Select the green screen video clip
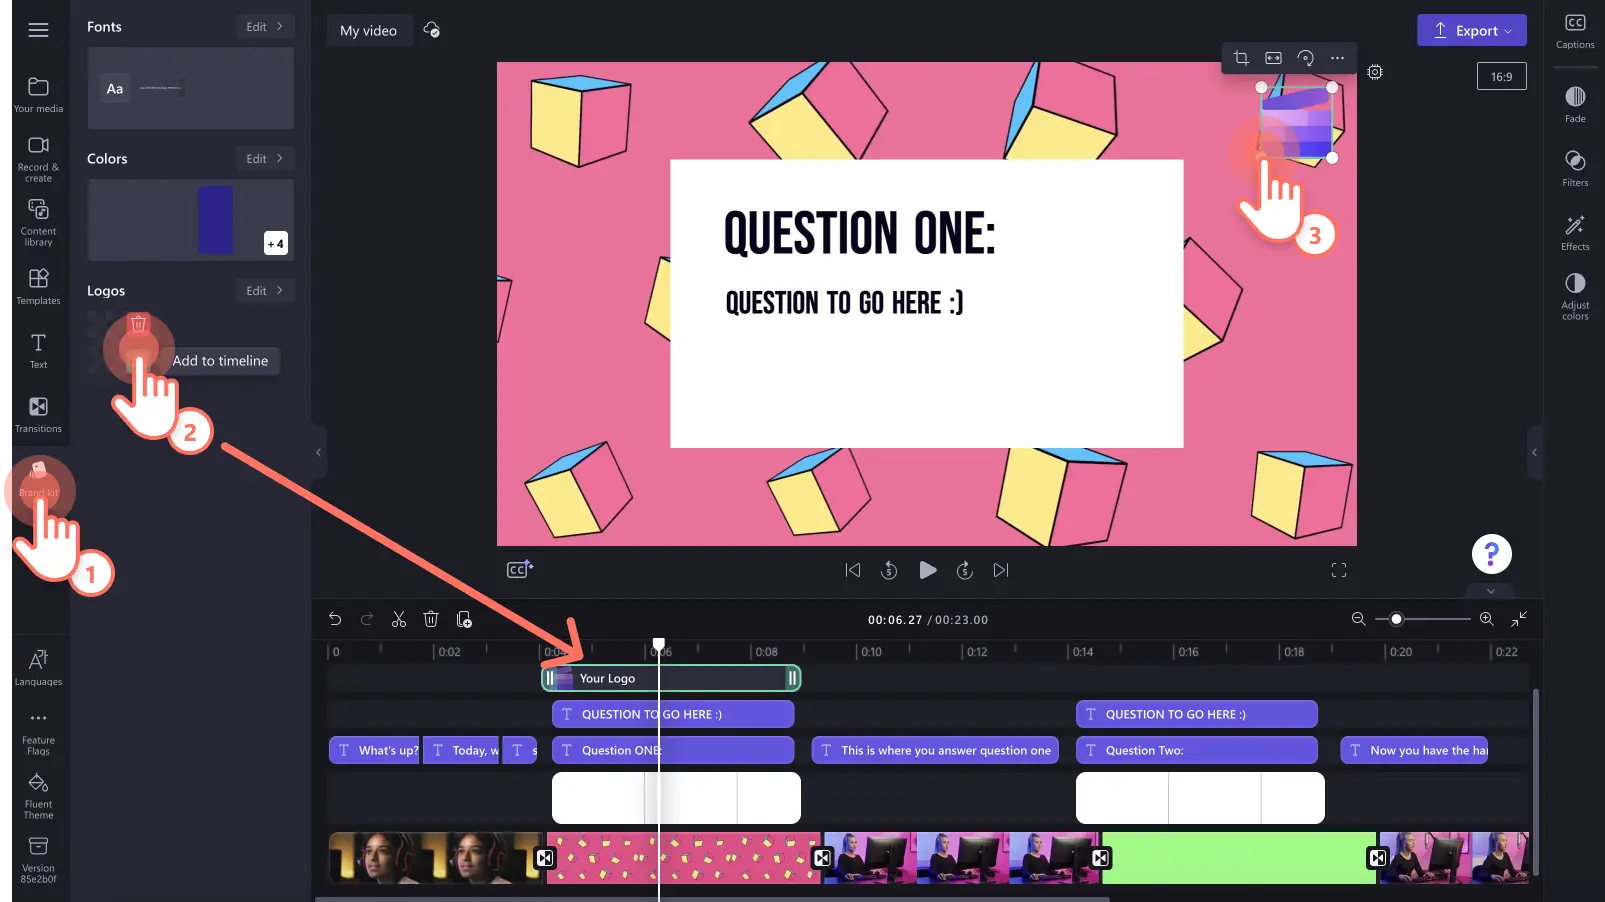Image resolution: width=1605 pixels, height=902 pixels. click(1239, 858)
